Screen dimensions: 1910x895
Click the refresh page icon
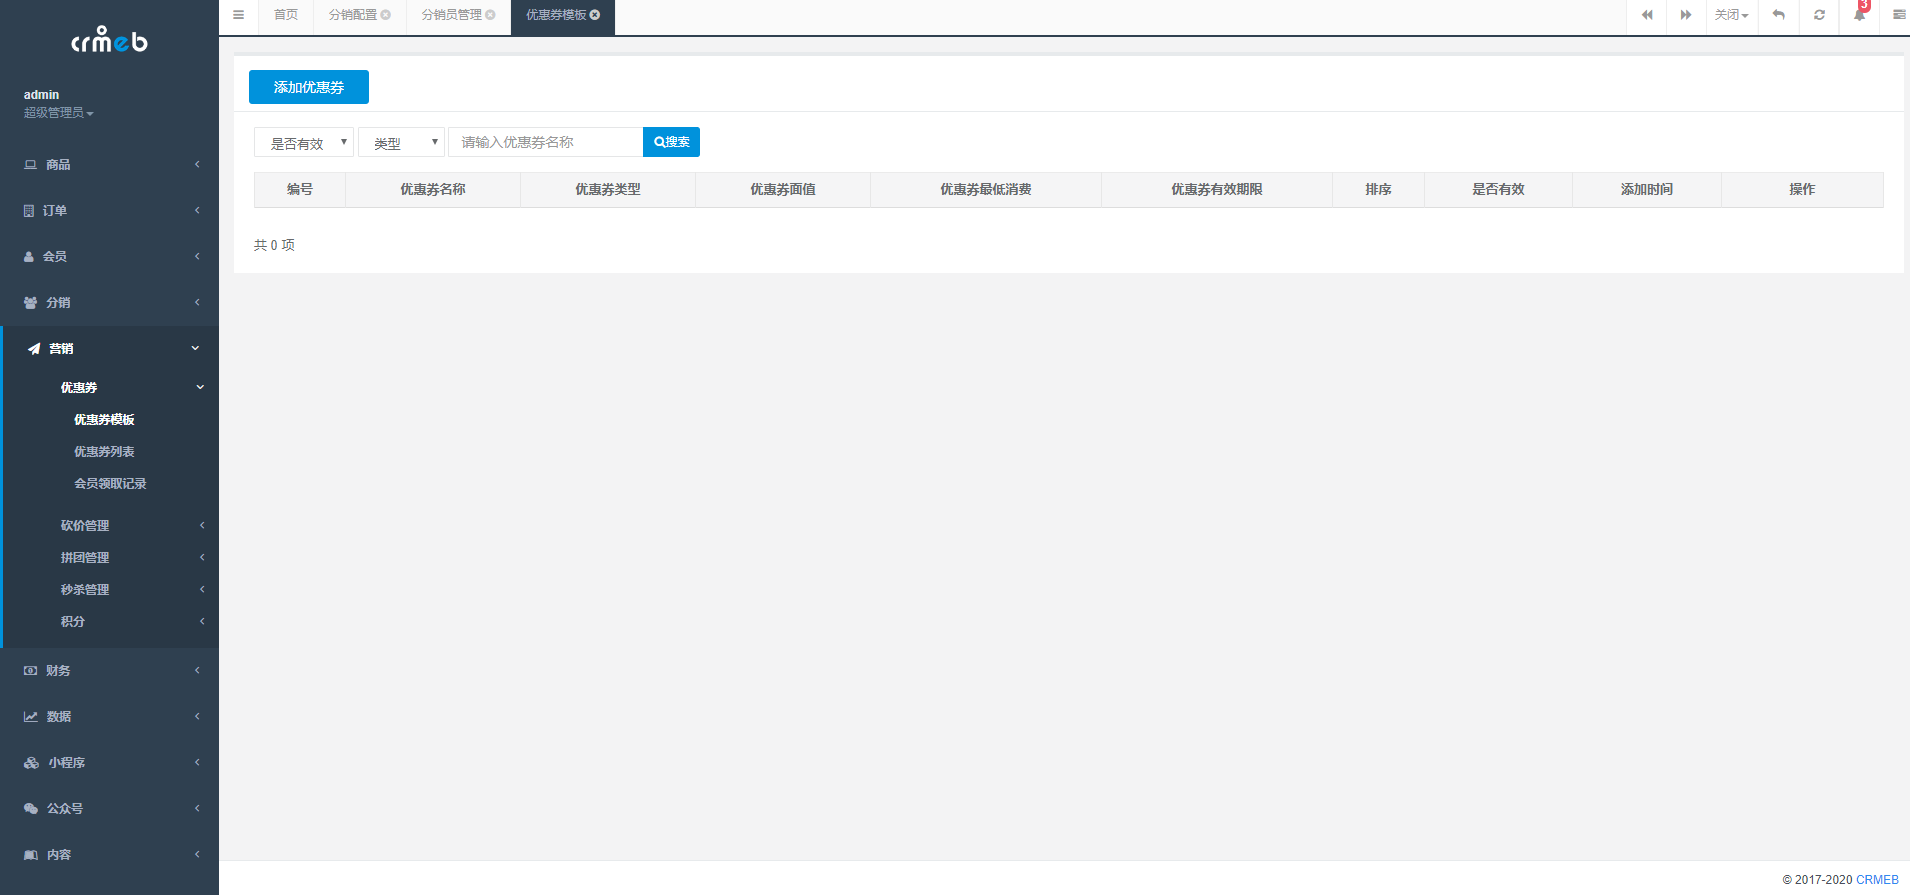click(1819, 15)
